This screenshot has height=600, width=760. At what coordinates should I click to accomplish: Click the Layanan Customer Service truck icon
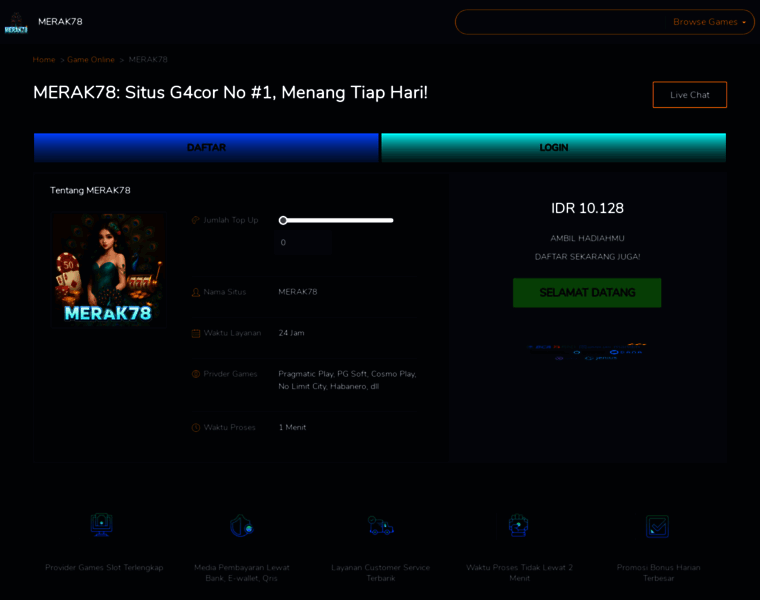coord(380,526)
